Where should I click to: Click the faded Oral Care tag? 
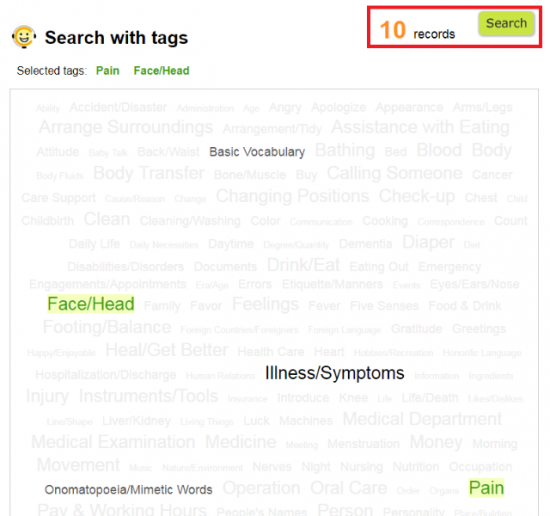tap(349, 488)
